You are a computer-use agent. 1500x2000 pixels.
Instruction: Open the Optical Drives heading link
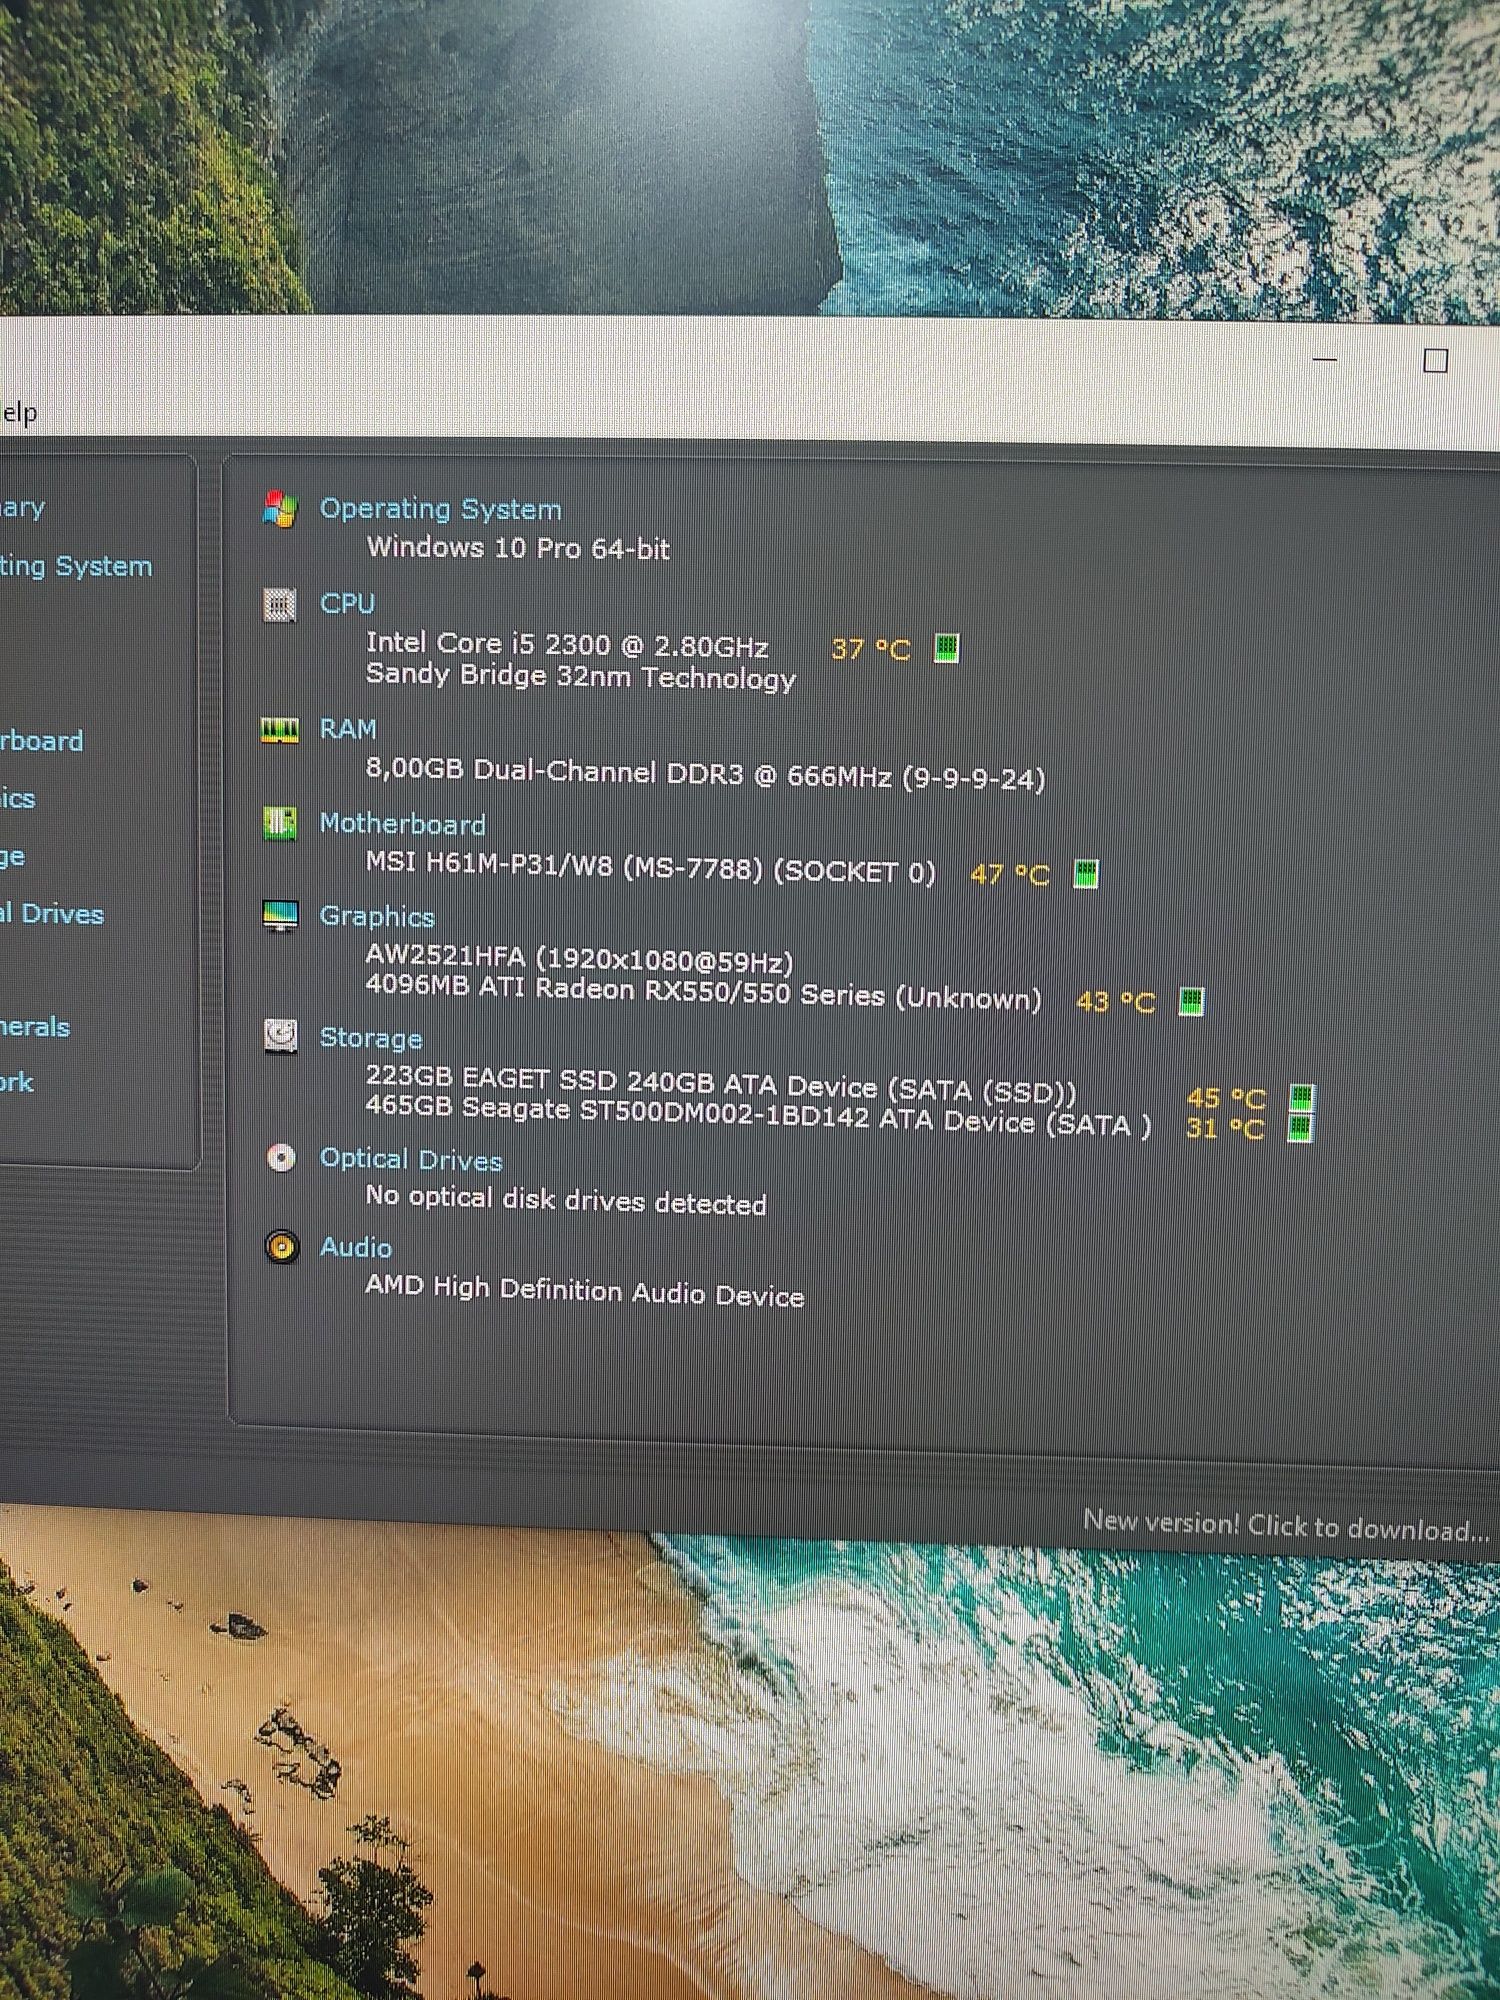click(x=411, y=1159)
